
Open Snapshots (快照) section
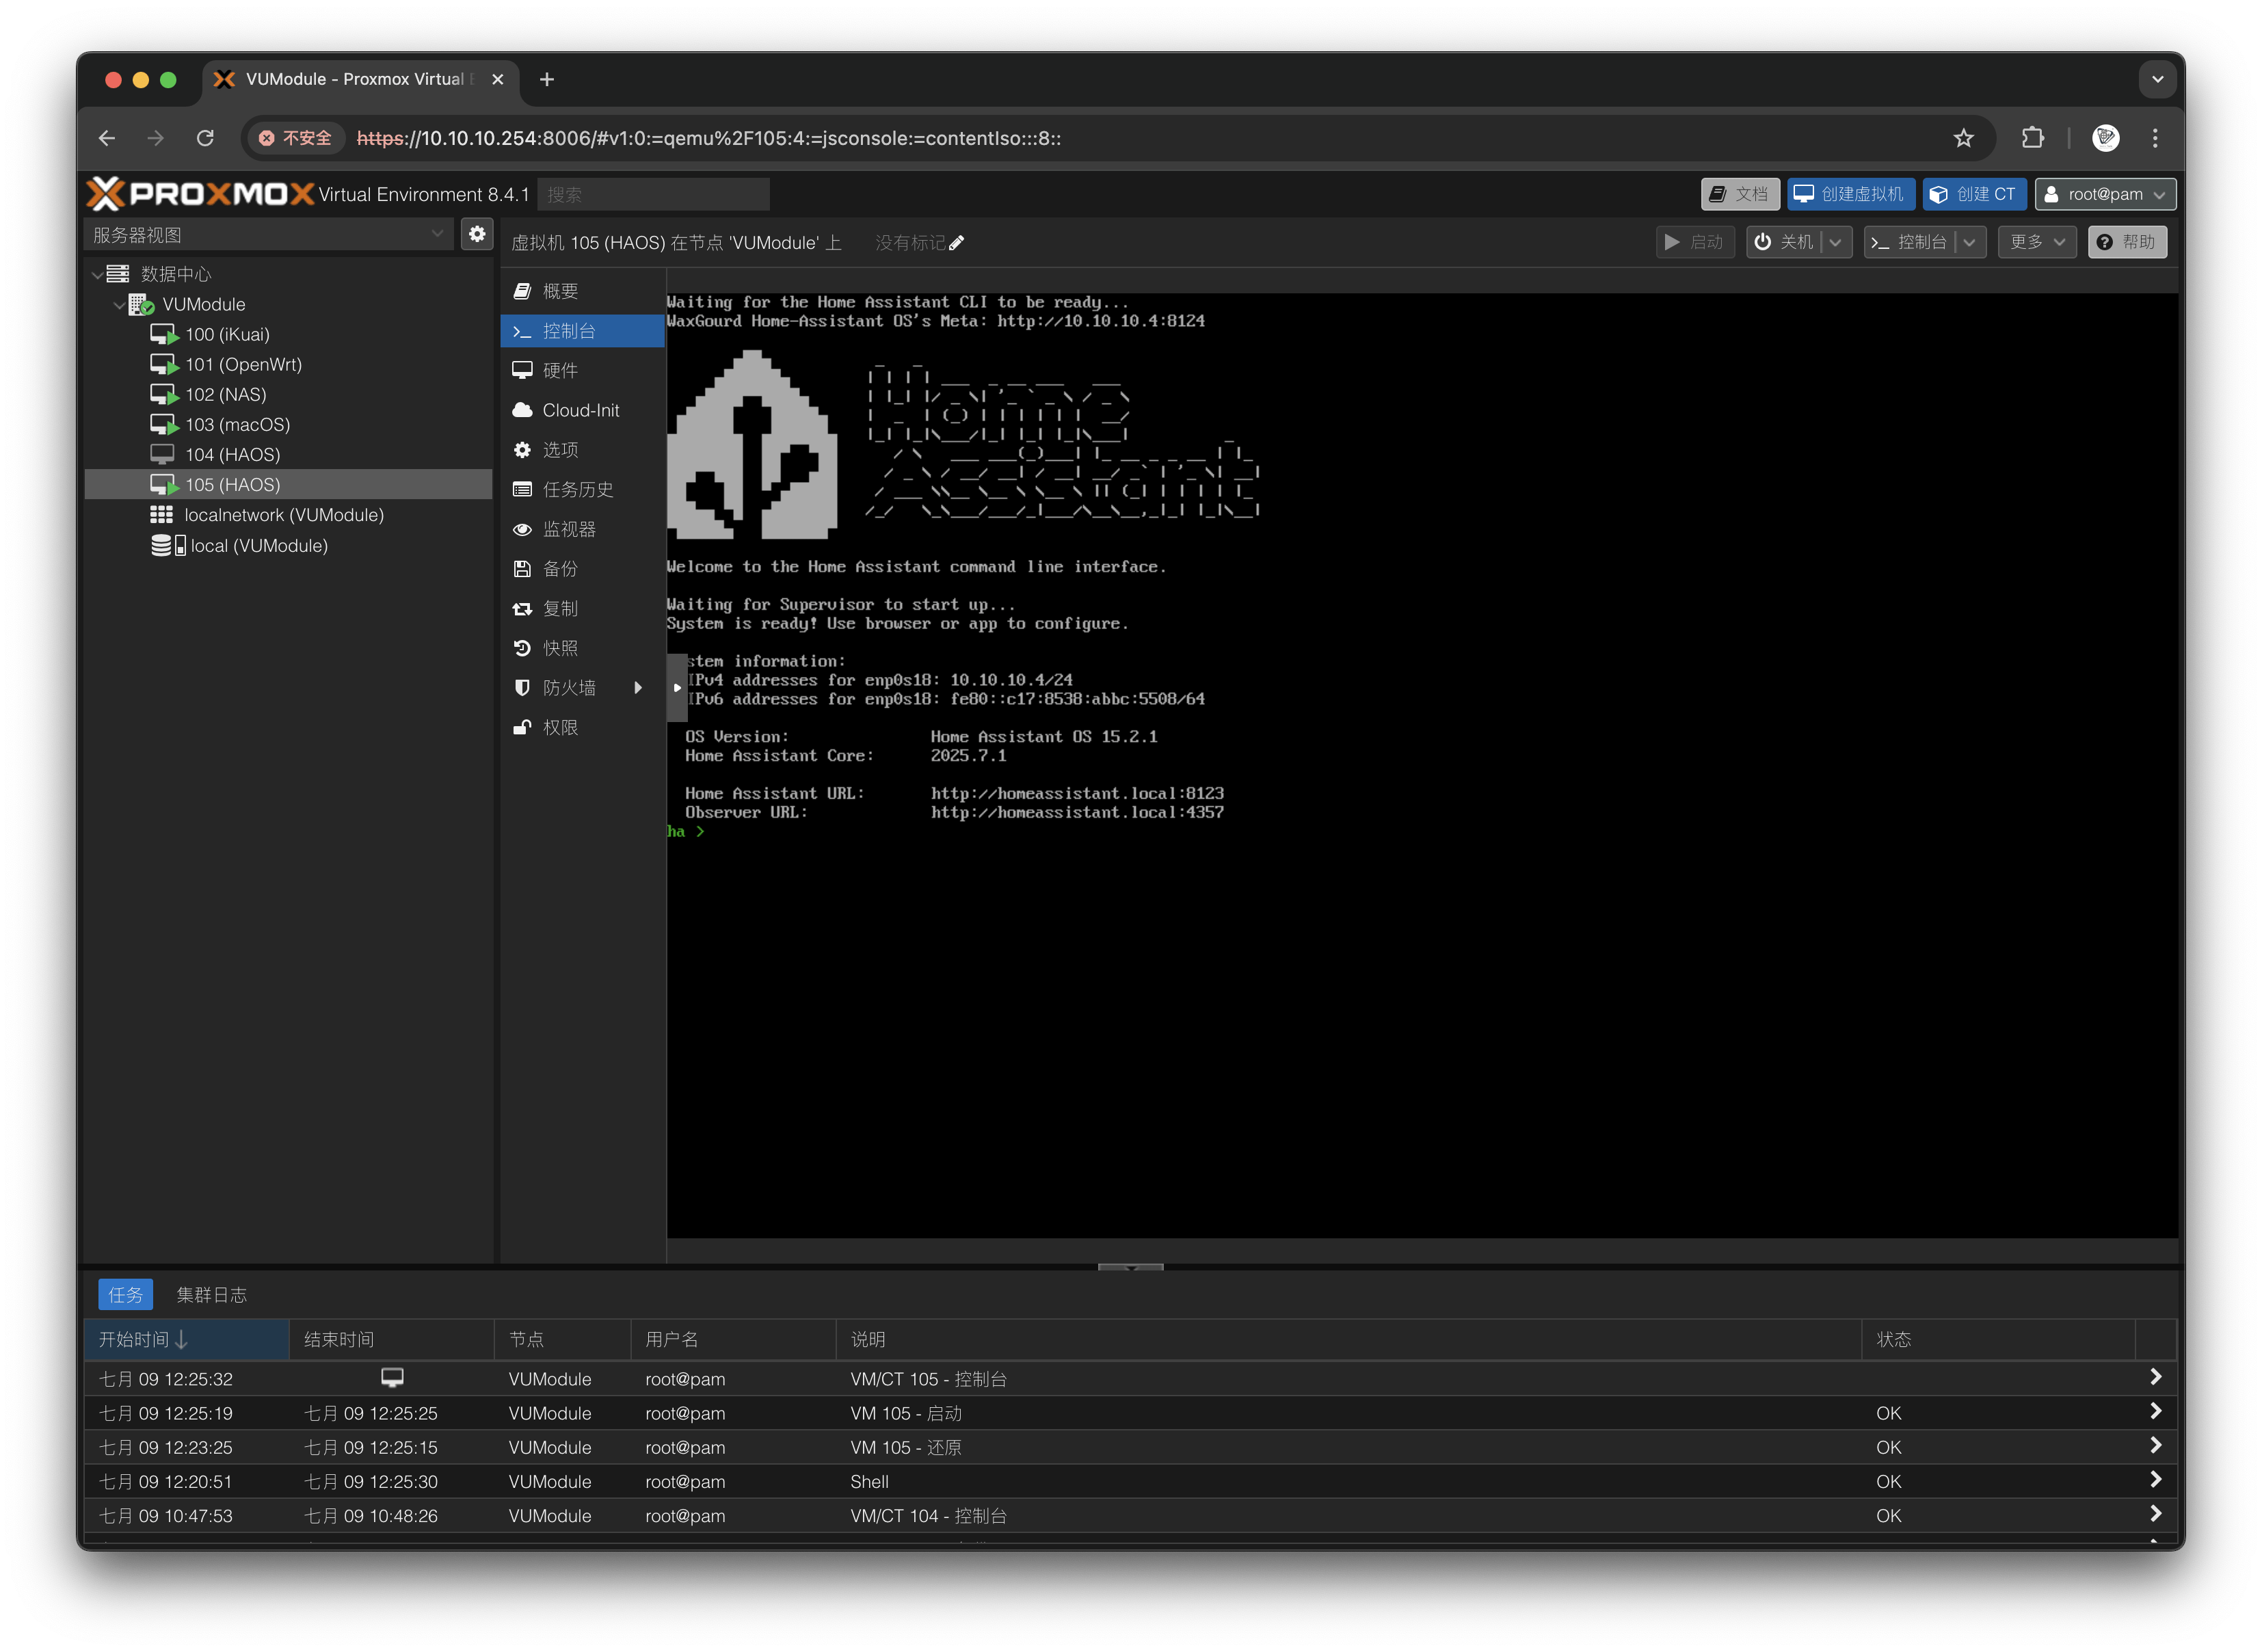[560, 648]
